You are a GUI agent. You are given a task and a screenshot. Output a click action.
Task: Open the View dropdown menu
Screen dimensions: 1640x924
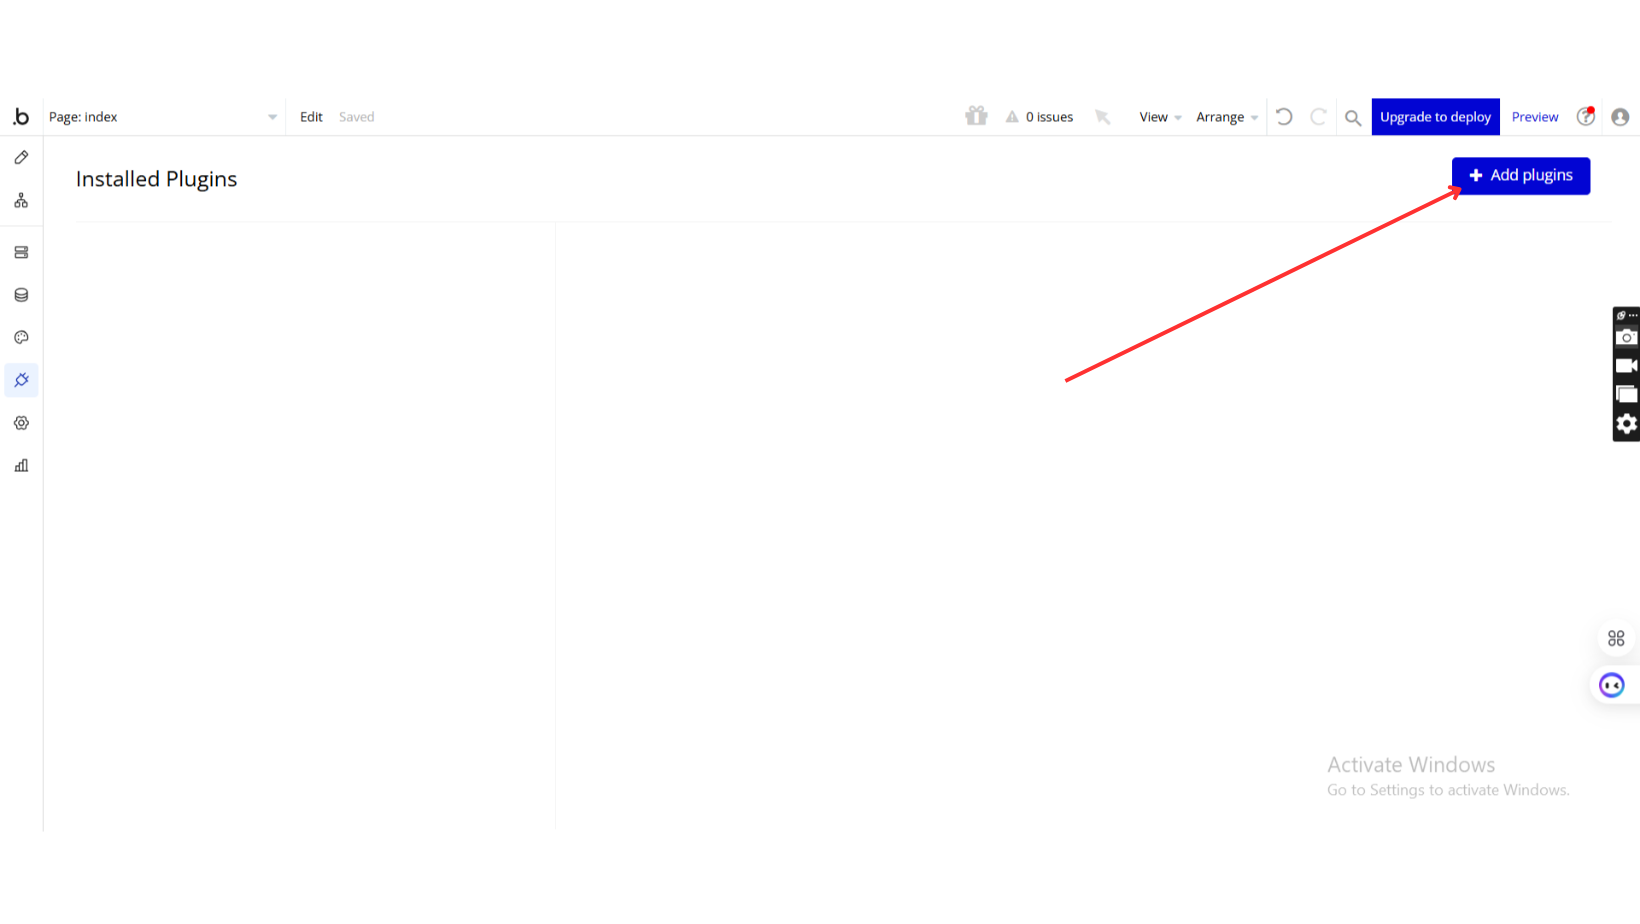pyautogui.click(x=1160, y=117)
